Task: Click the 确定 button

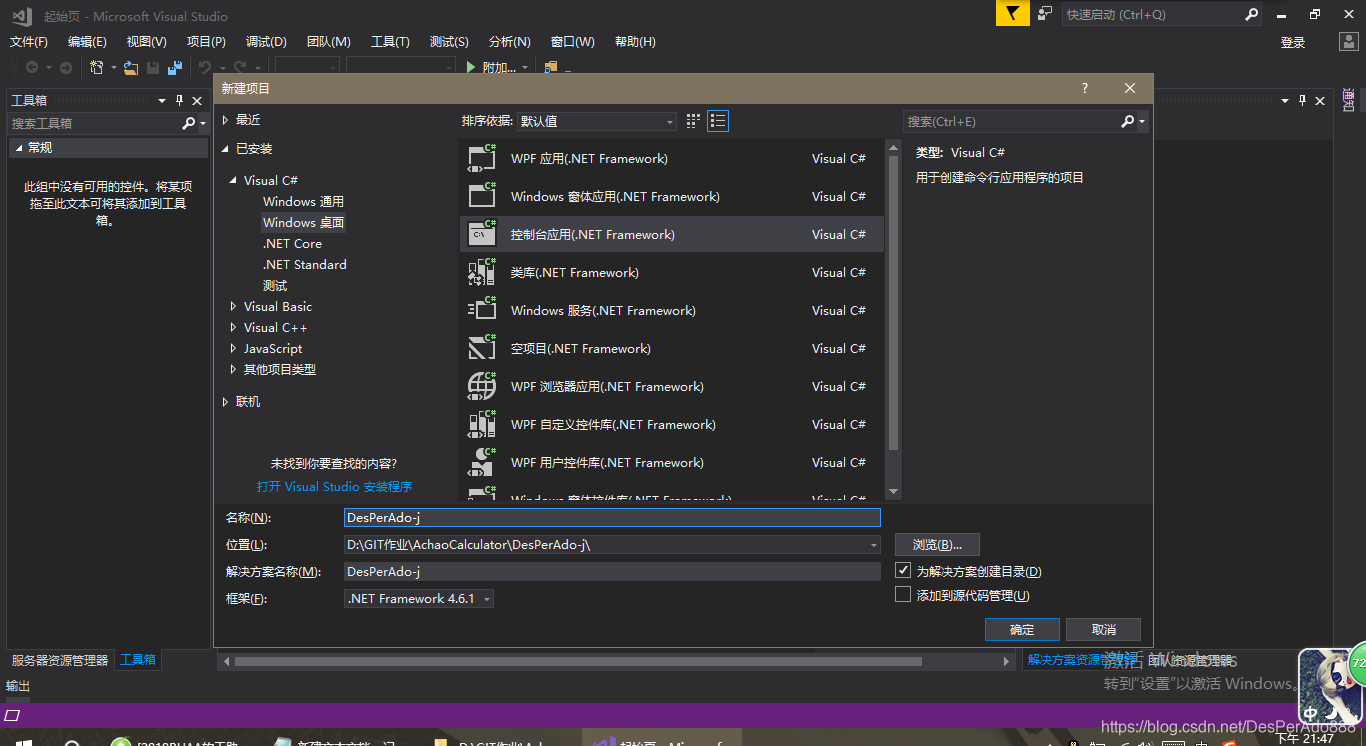Action: 1022,629
